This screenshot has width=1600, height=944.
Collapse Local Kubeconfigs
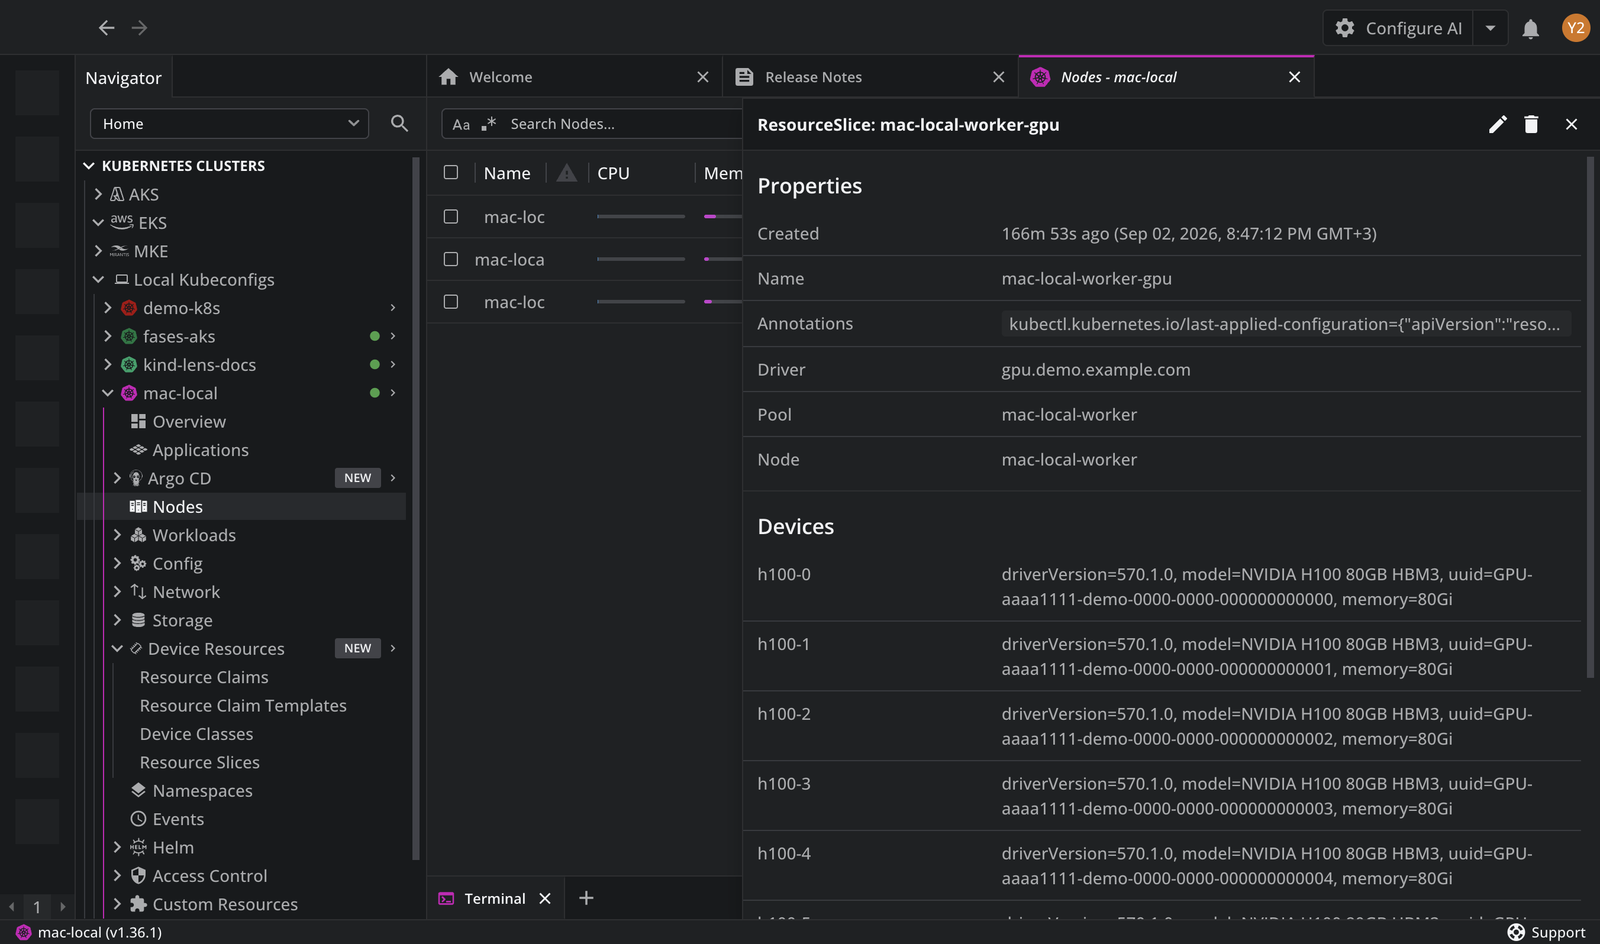98,279
